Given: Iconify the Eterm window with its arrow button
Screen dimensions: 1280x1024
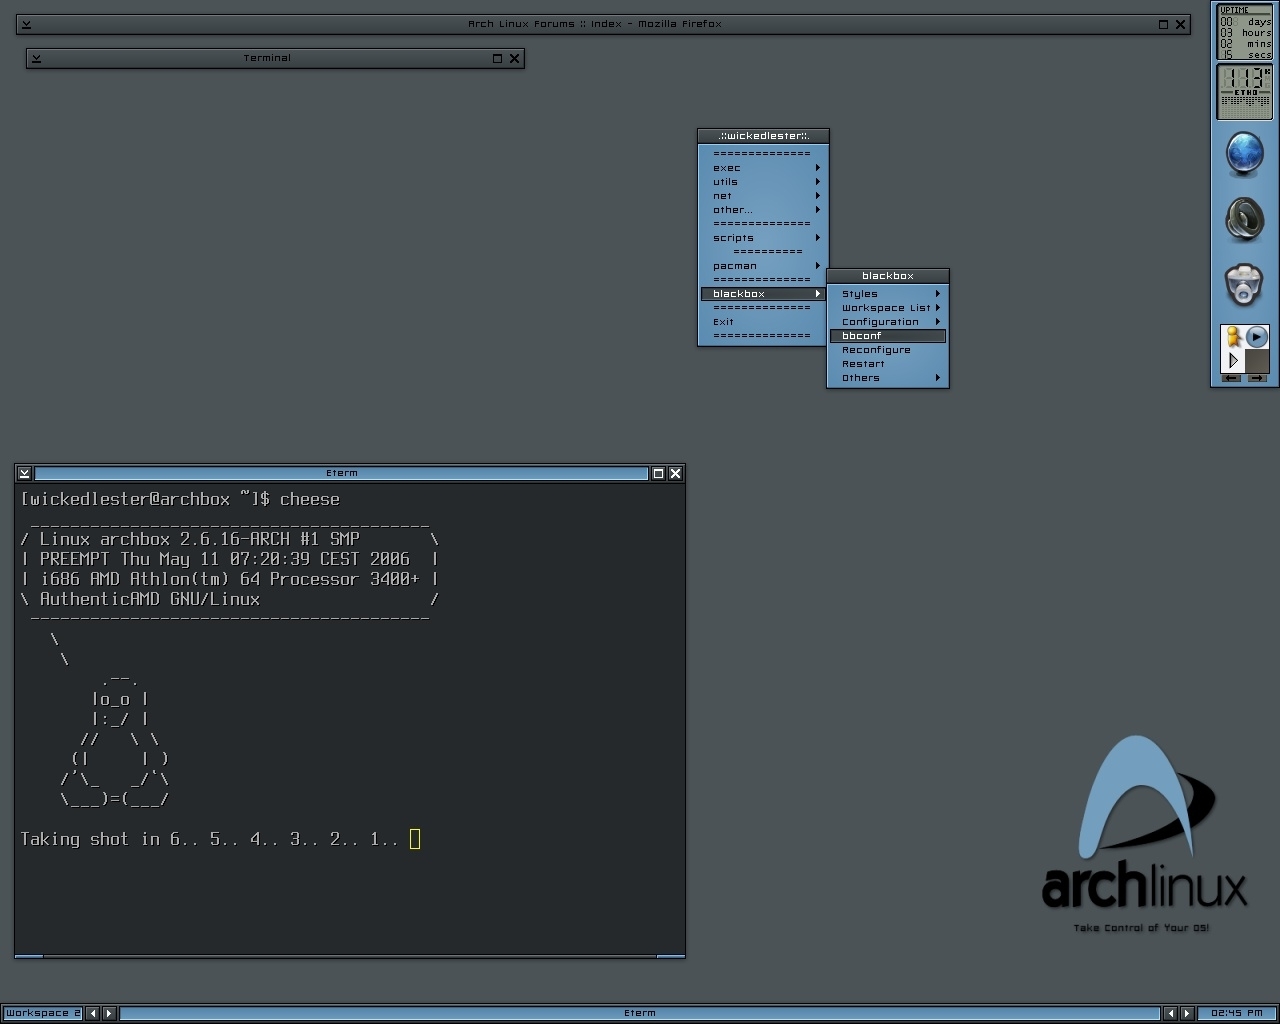Looking at the screenshot, I should click(x=25, y=473).
